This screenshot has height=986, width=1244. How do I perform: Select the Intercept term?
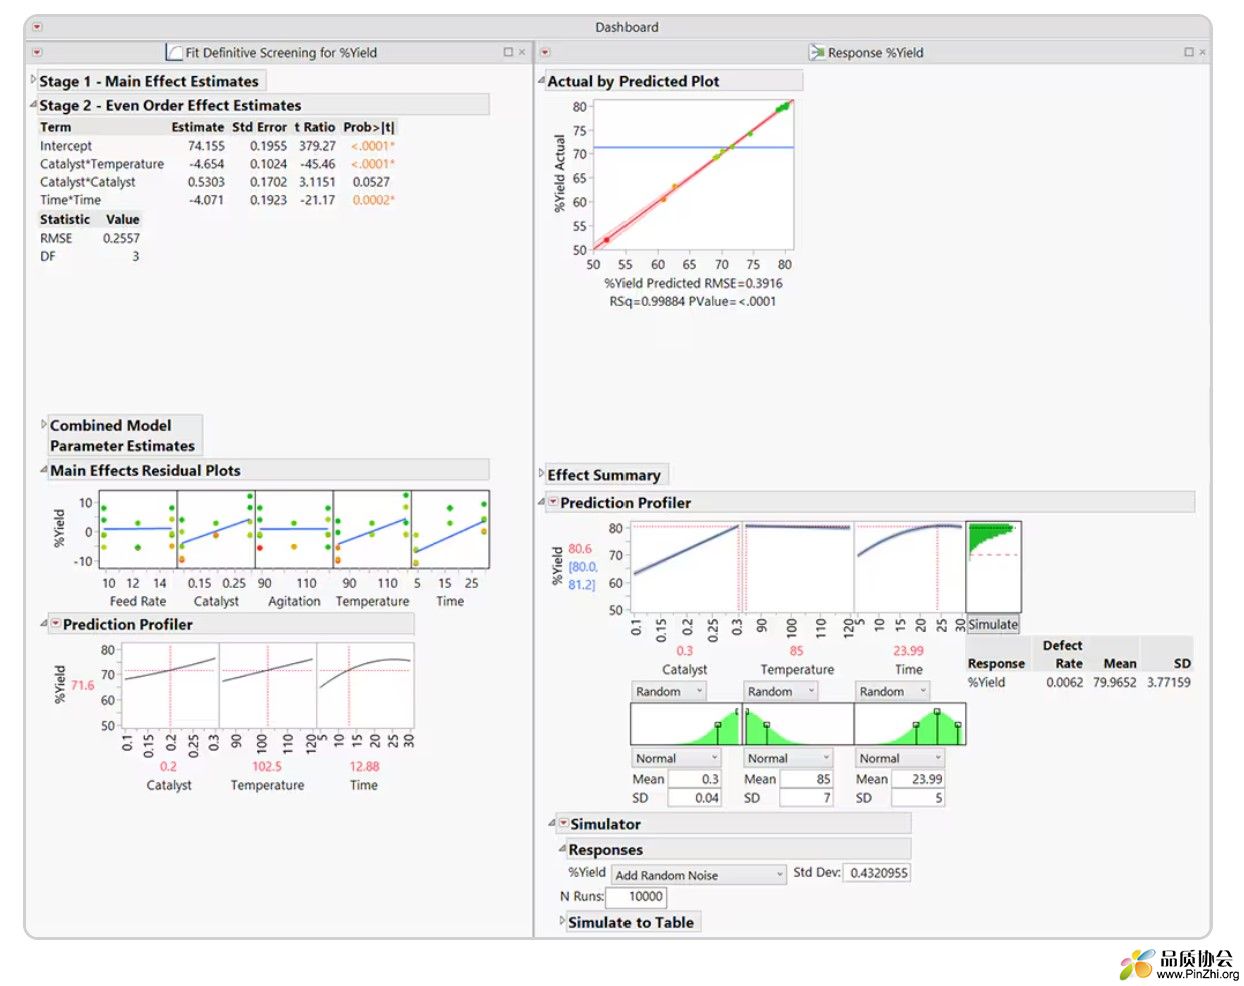[66, 146]
